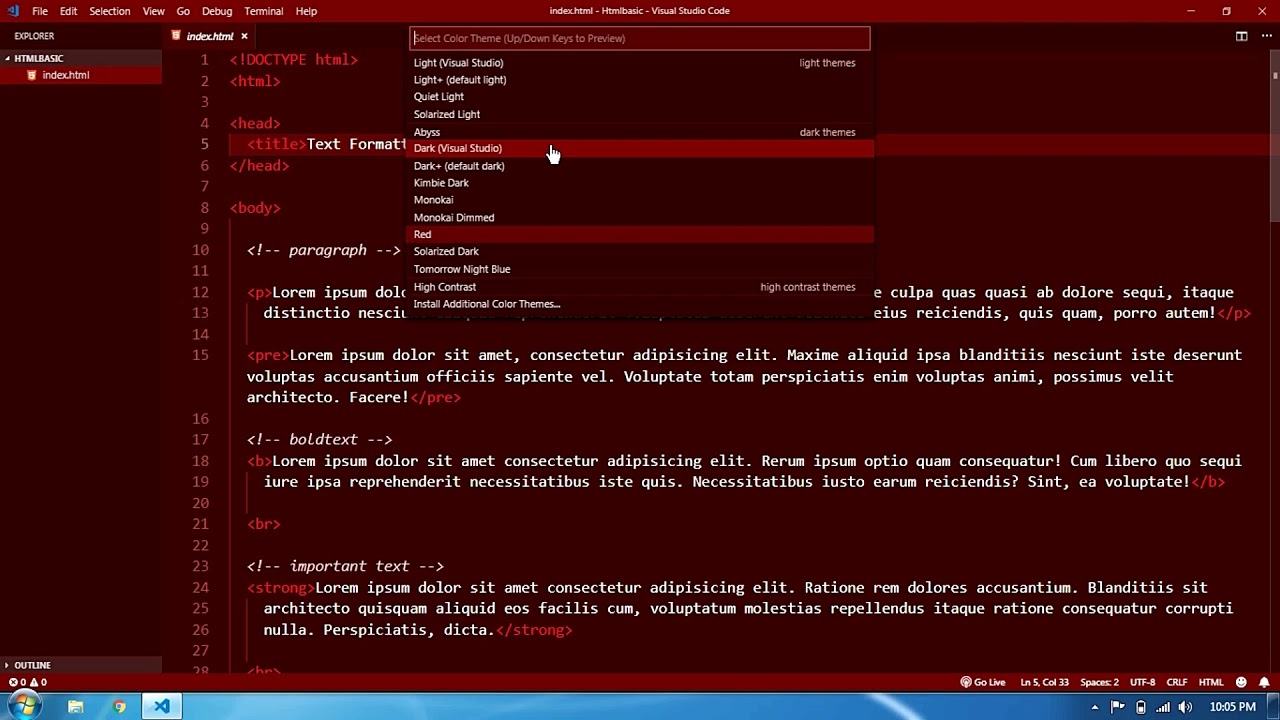Choose the Kimbie Dark theme

pyautogui.click(x=641, y=183)
